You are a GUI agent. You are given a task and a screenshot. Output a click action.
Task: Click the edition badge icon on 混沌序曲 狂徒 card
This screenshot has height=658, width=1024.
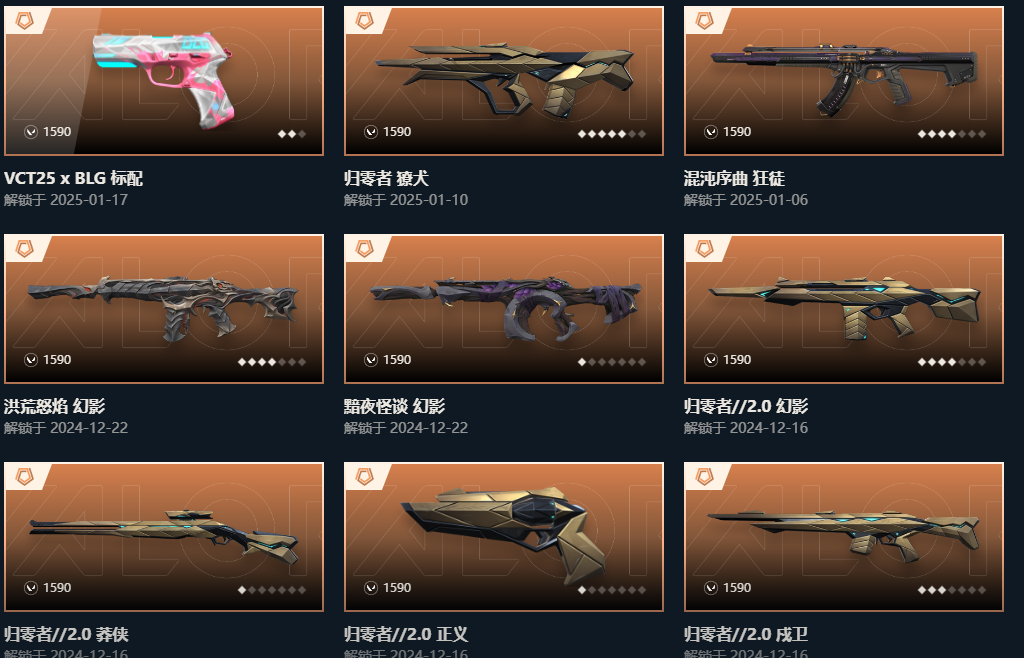704,21
